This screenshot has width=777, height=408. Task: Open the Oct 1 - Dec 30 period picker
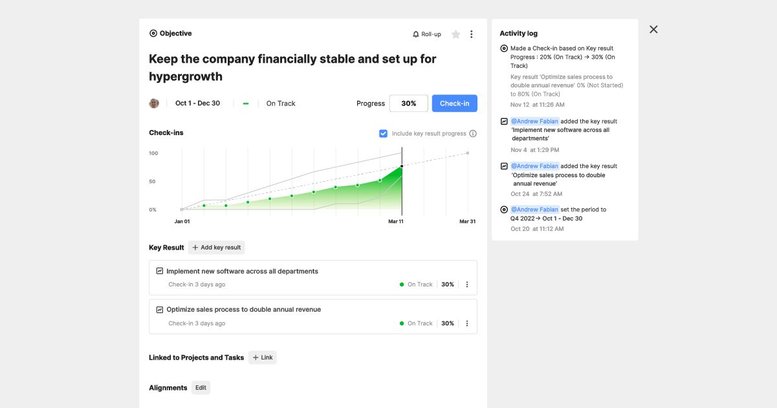(197, 103)
